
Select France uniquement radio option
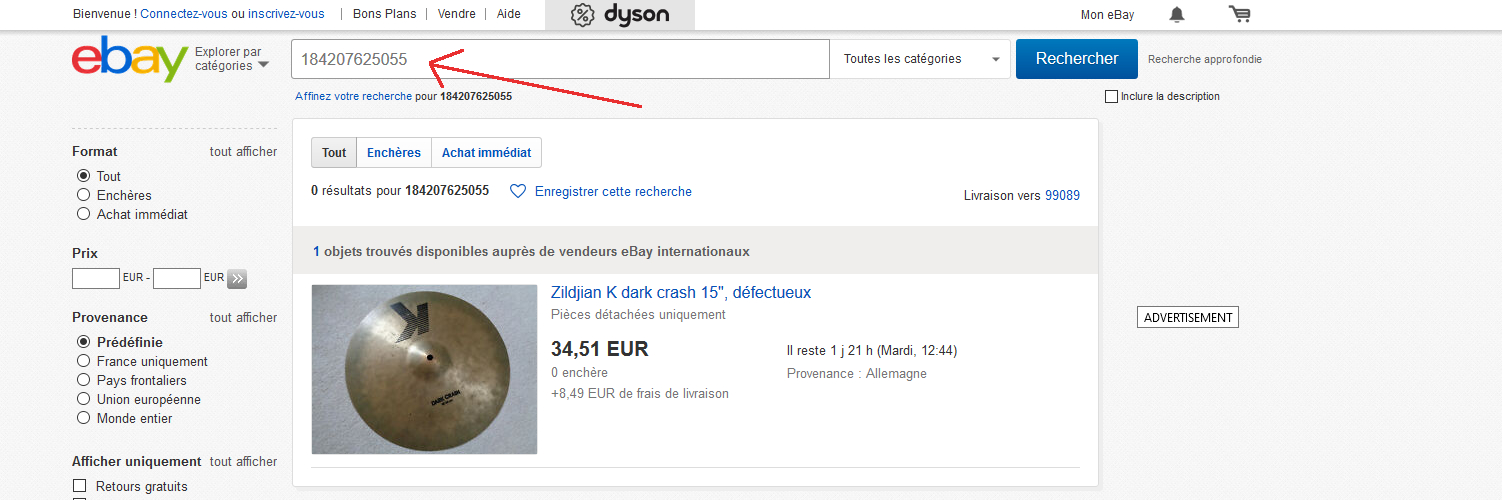coord(84,361)
